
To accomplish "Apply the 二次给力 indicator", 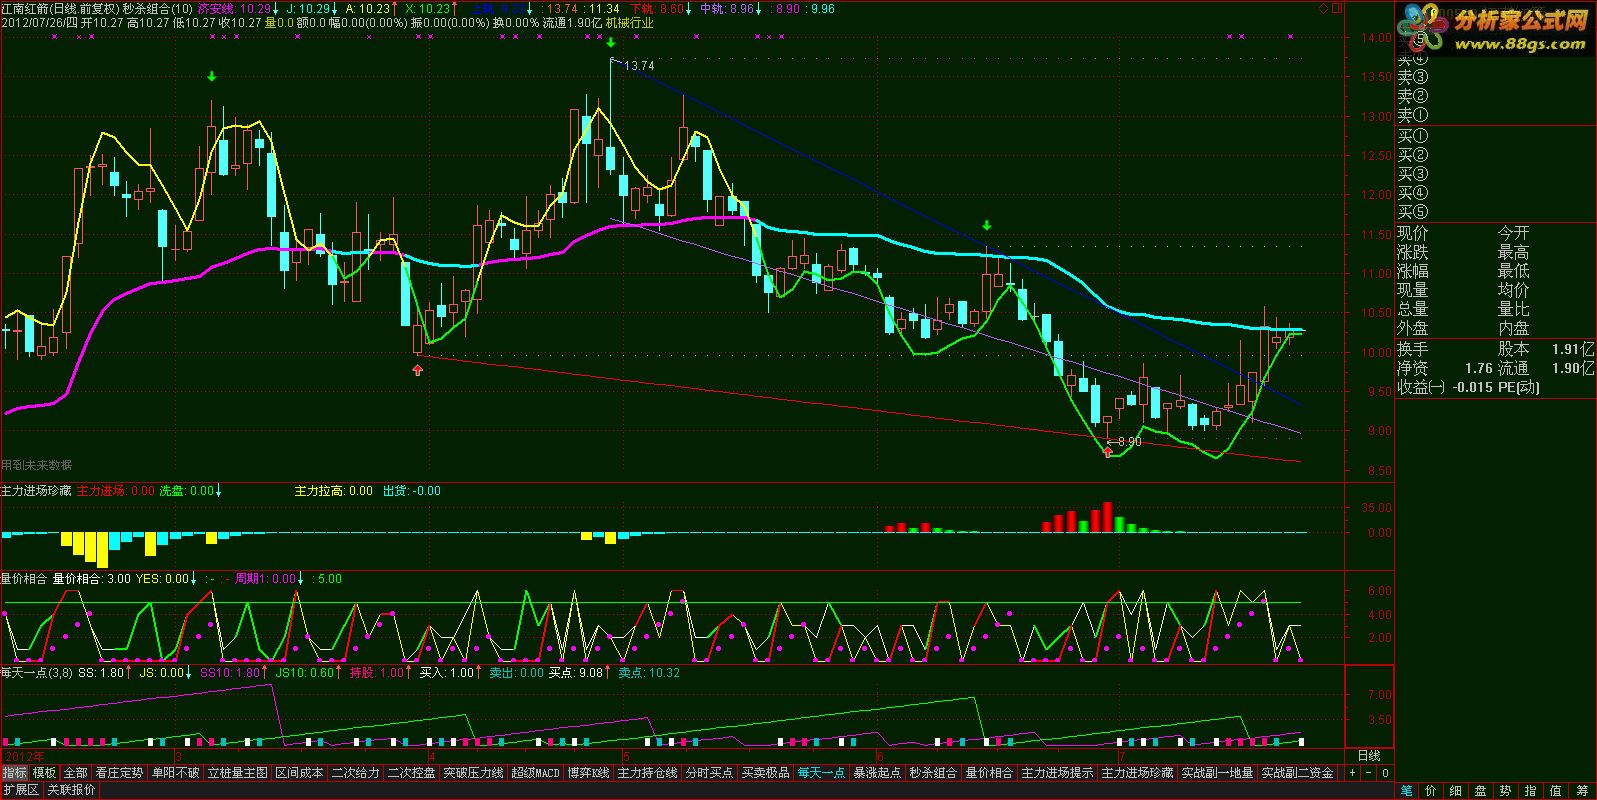I will pyautogui.click(x=355, y=773).
